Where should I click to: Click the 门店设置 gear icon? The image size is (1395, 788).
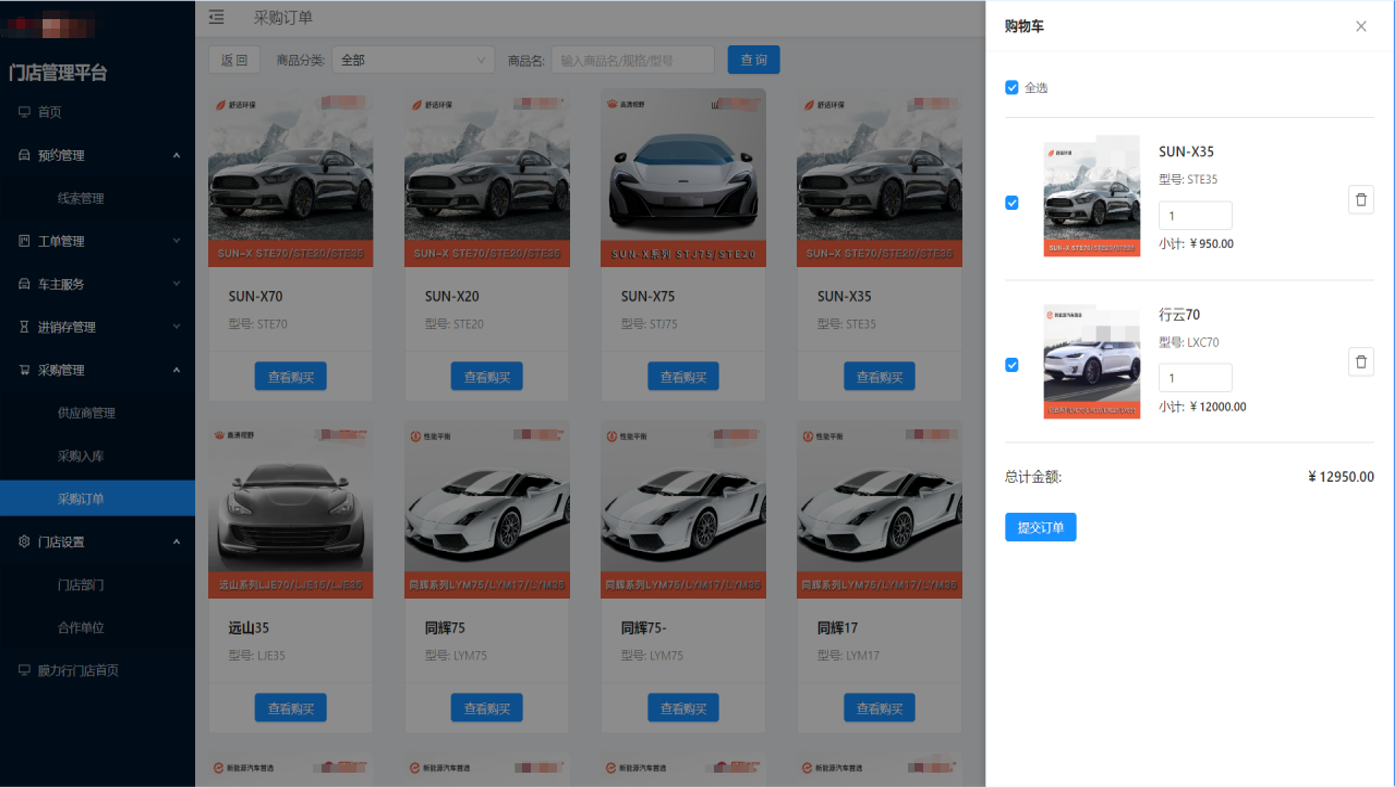(x=24, y=542)
